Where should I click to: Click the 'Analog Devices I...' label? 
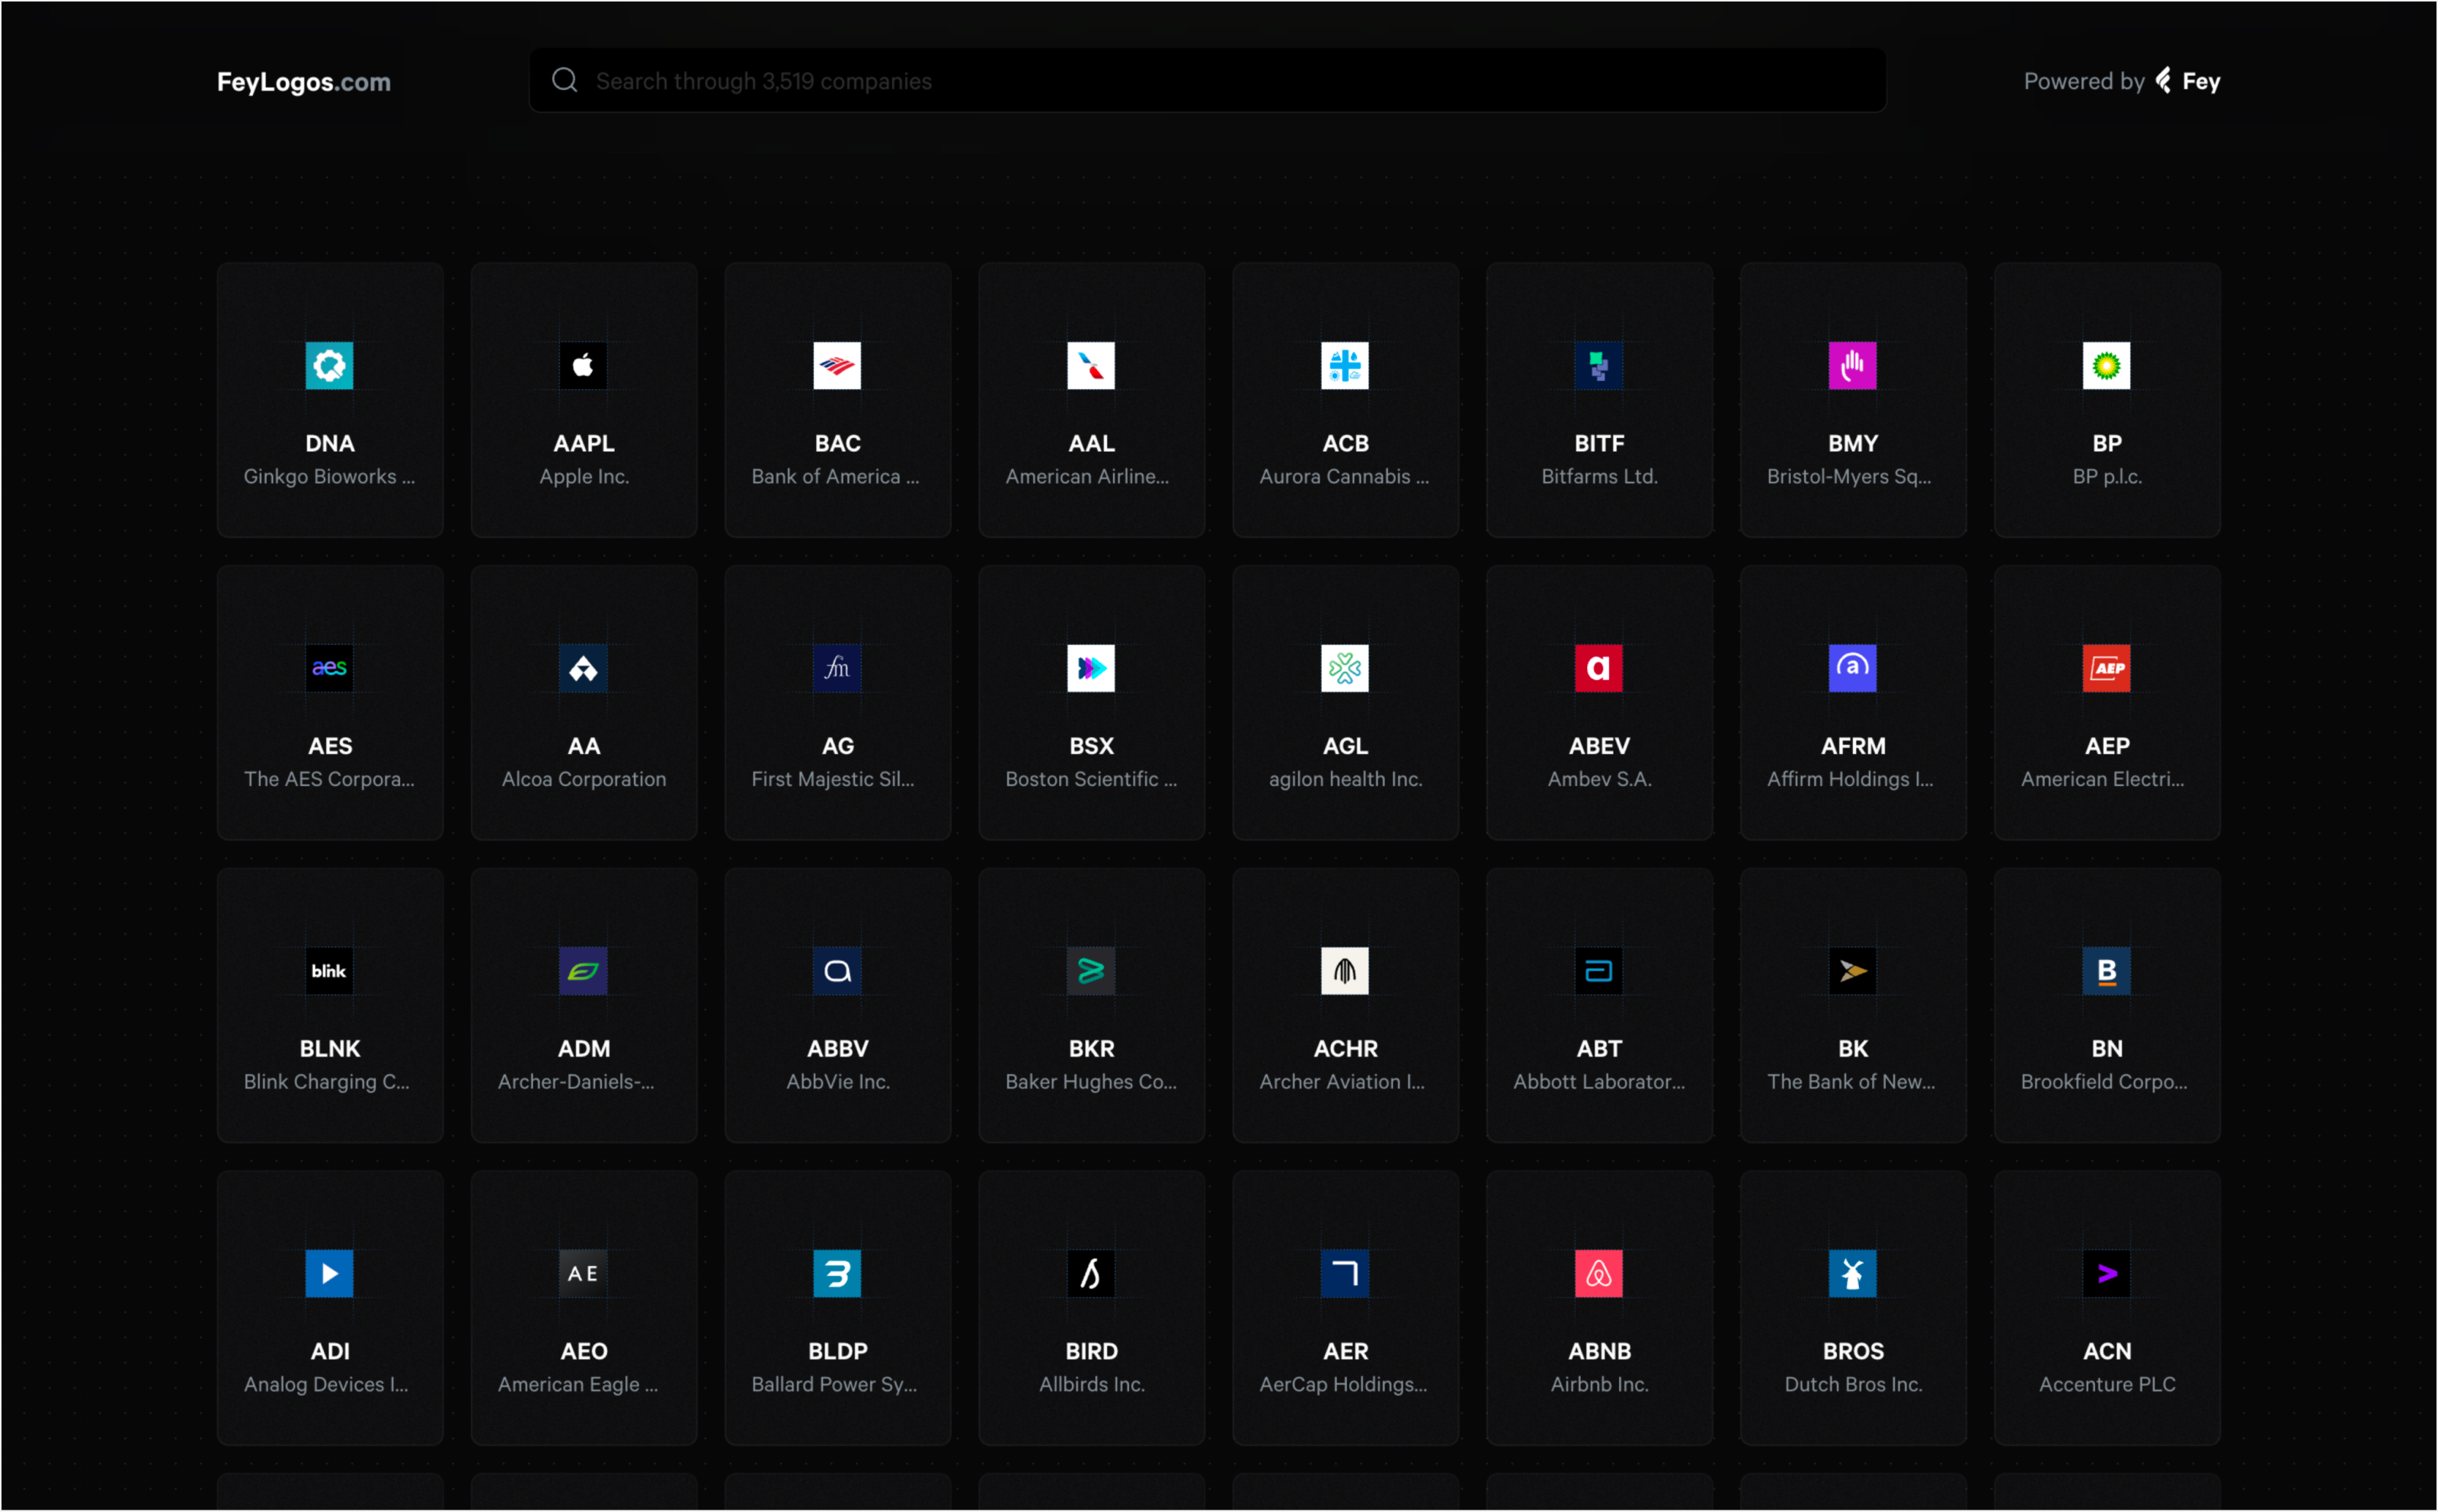(x=326, y=1384)
